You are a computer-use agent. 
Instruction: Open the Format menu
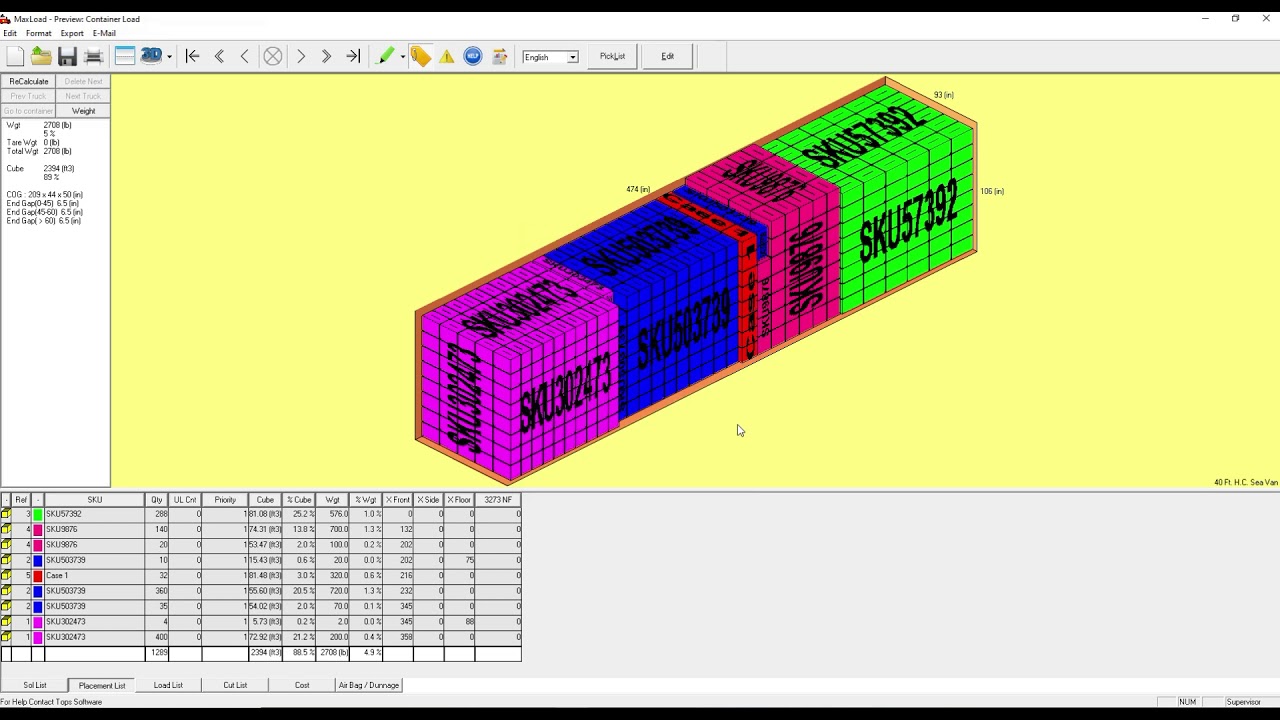tap(39, 33)
